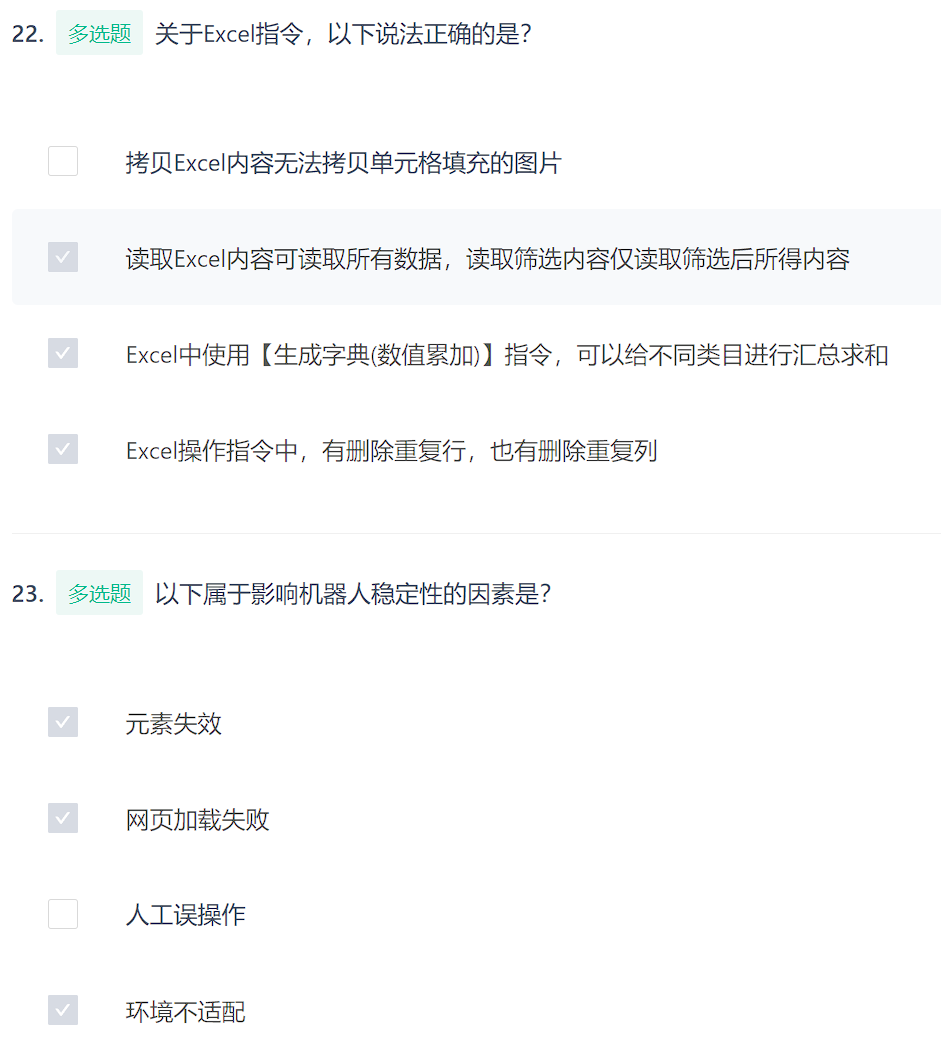Select the question 22 title about Excel指令

(x=343, y=34)
